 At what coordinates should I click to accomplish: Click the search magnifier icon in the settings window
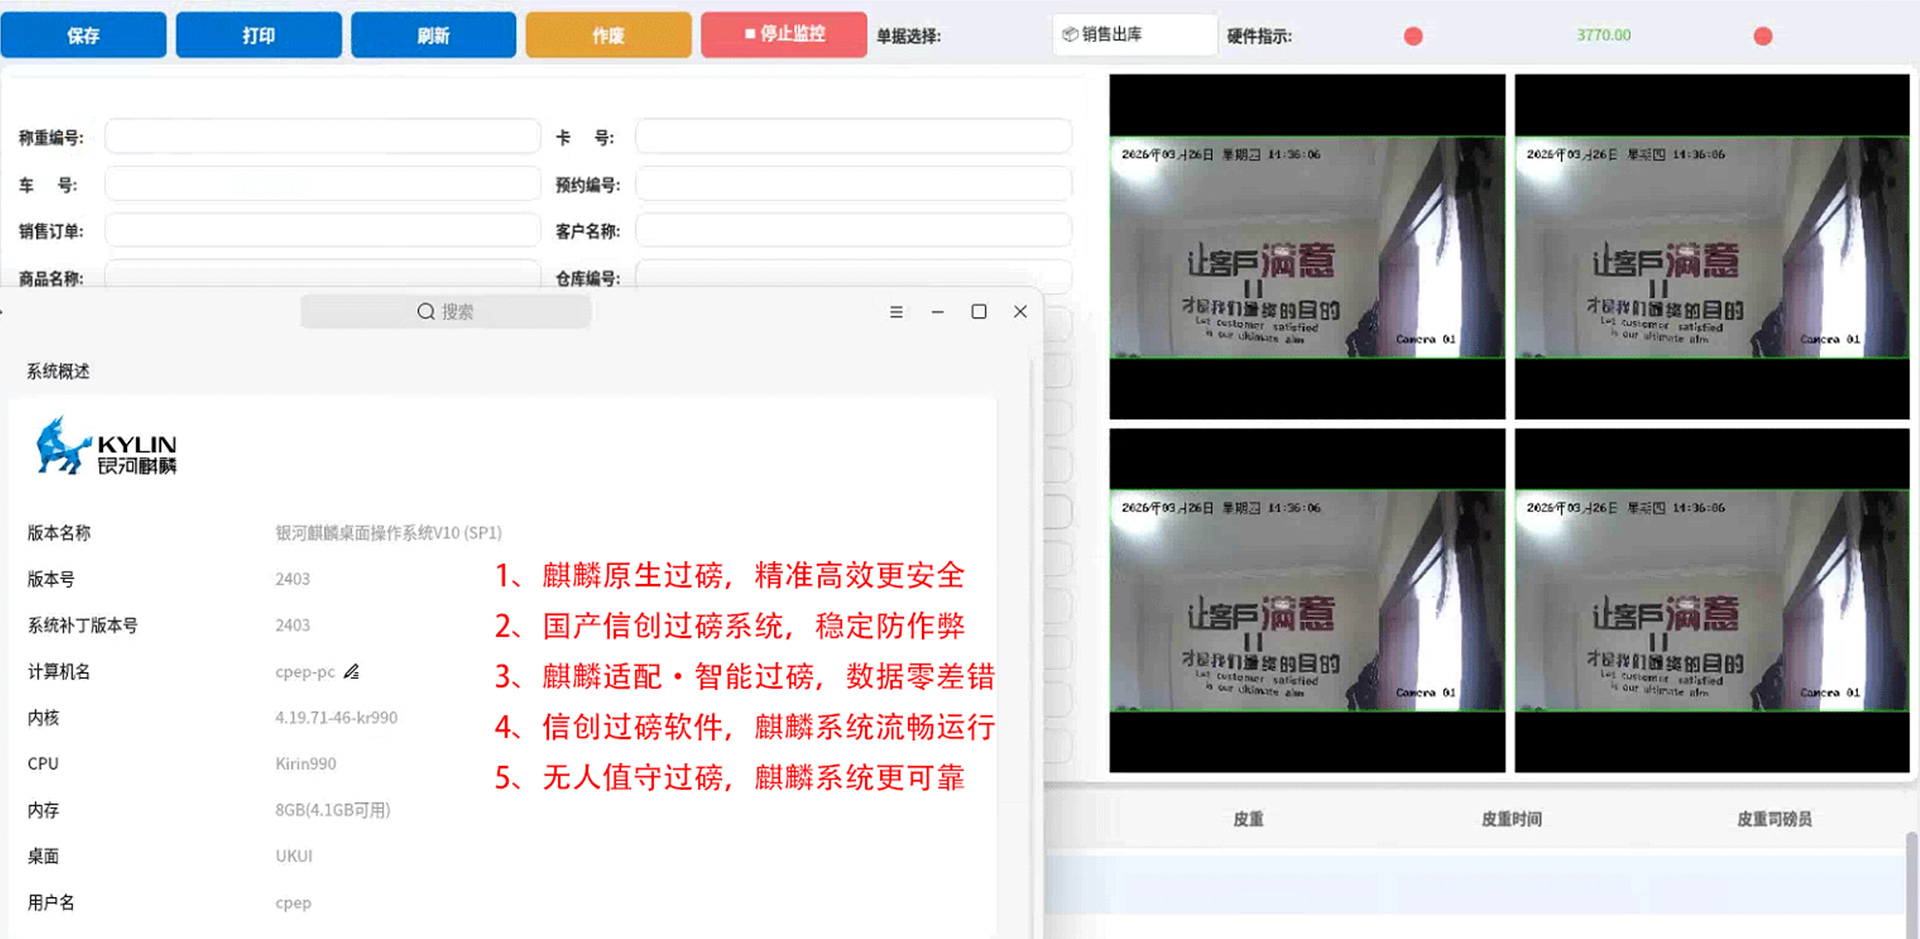pos(426,312)
